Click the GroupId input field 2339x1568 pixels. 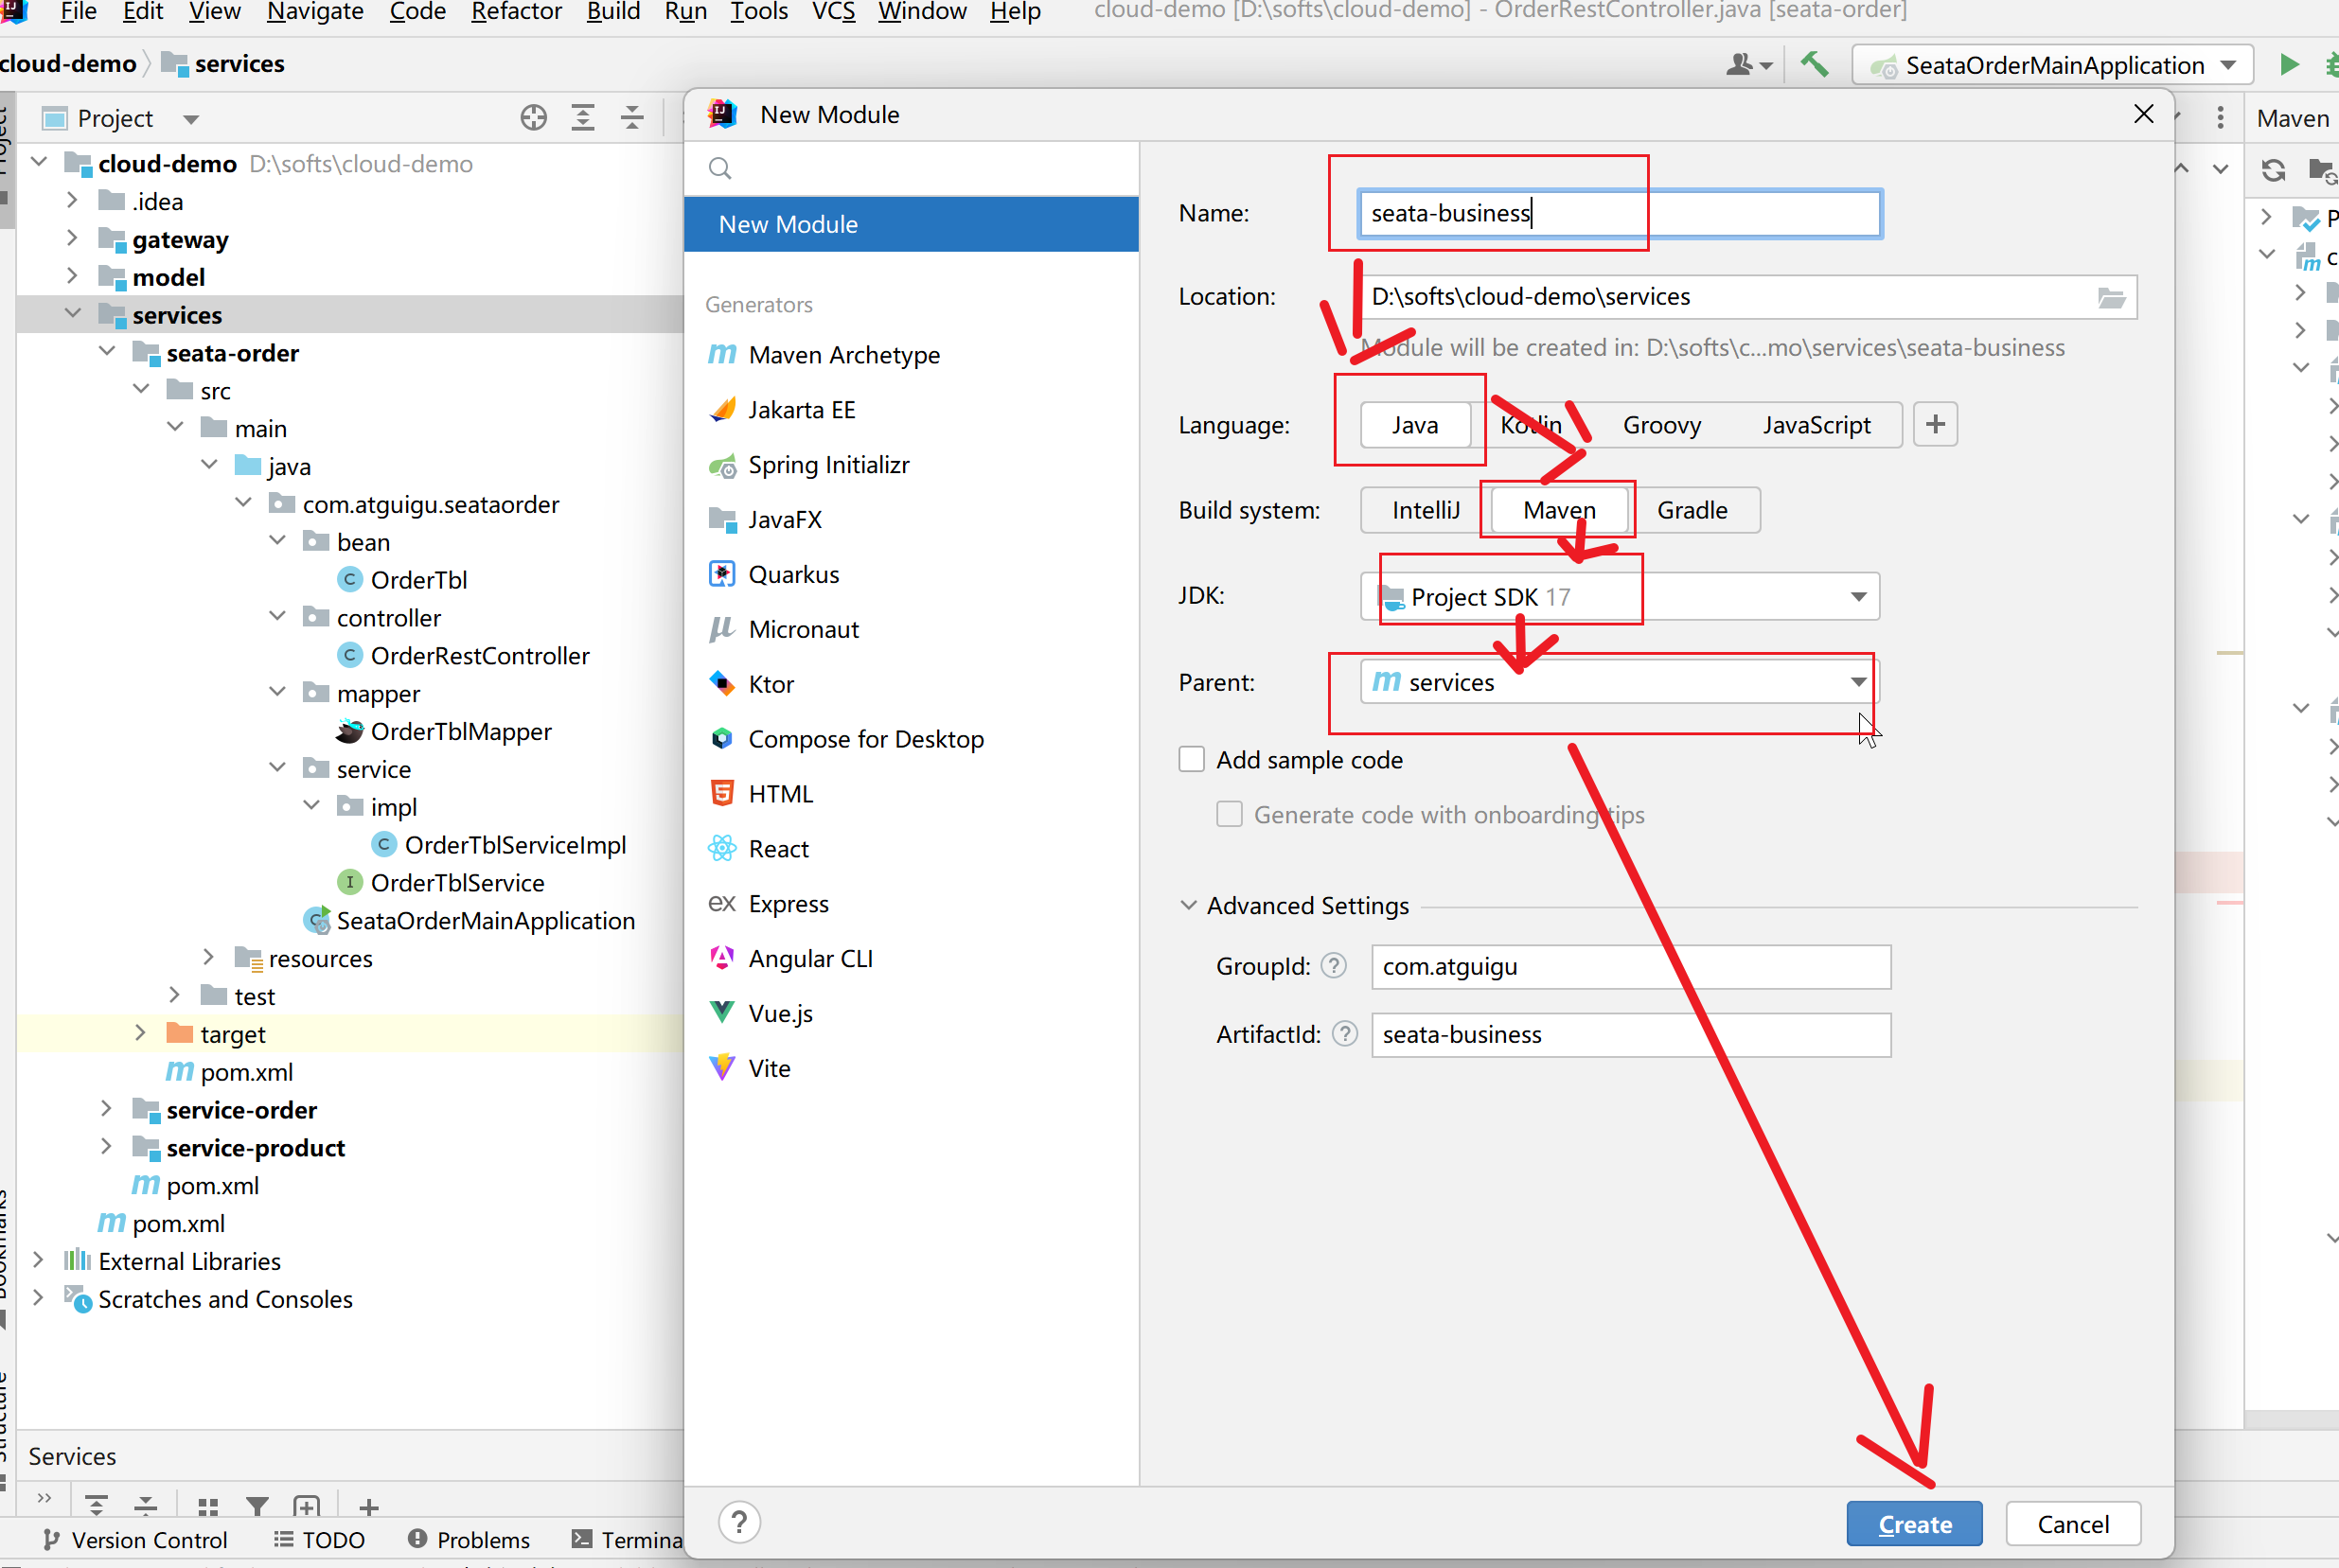click(1631, 967)
